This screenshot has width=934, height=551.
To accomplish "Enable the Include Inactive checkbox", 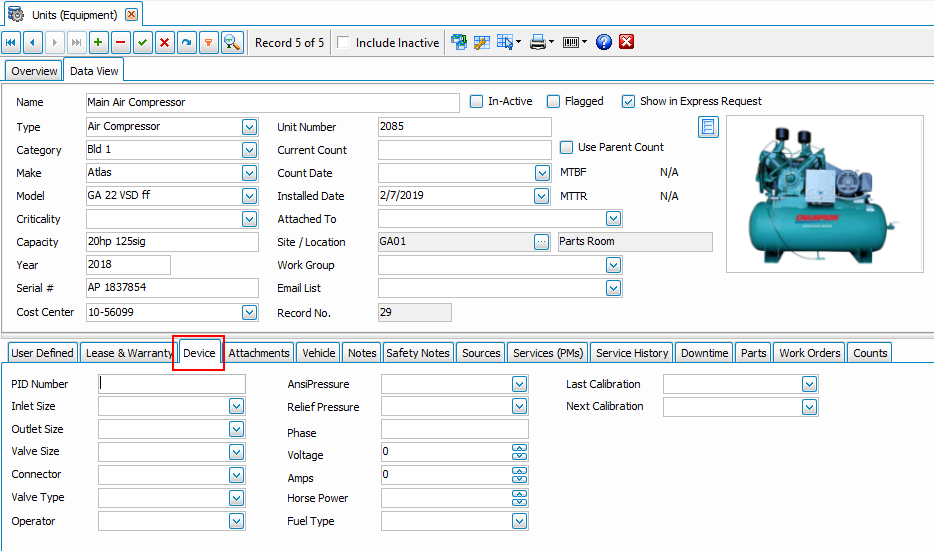I will point(343,43).
